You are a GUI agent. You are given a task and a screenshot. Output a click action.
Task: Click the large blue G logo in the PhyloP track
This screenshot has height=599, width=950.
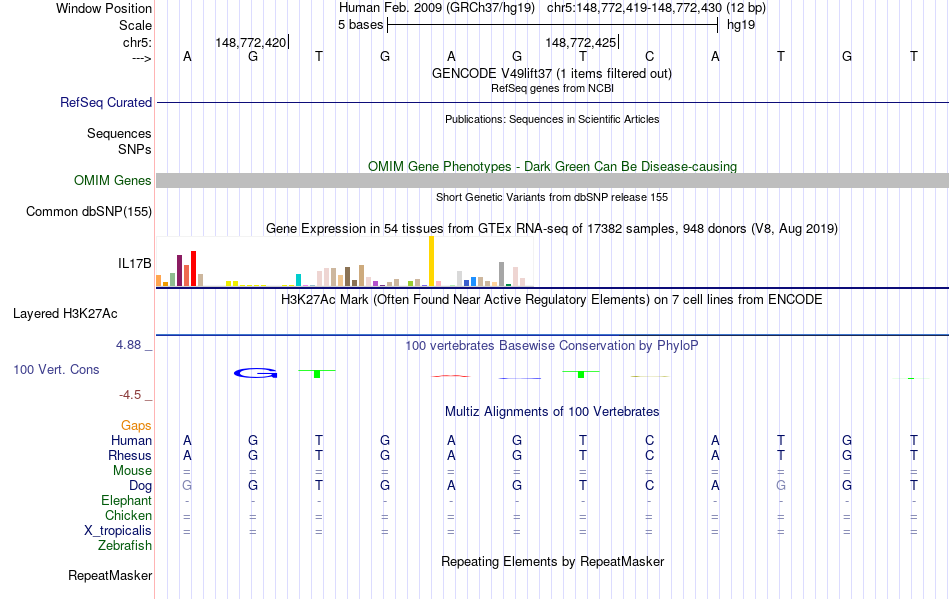pos(256,373)
